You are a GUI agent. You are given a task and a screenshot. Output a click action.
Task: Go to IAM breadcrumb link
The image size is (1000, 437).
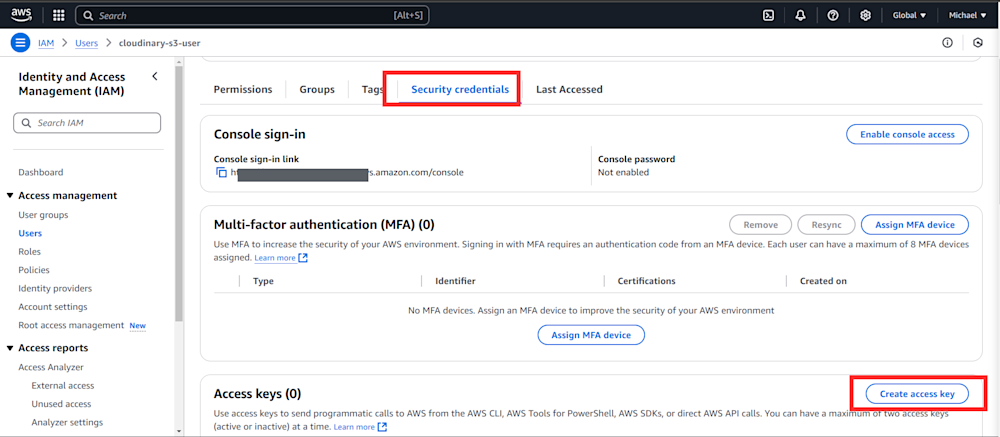(x=46, y=43)
